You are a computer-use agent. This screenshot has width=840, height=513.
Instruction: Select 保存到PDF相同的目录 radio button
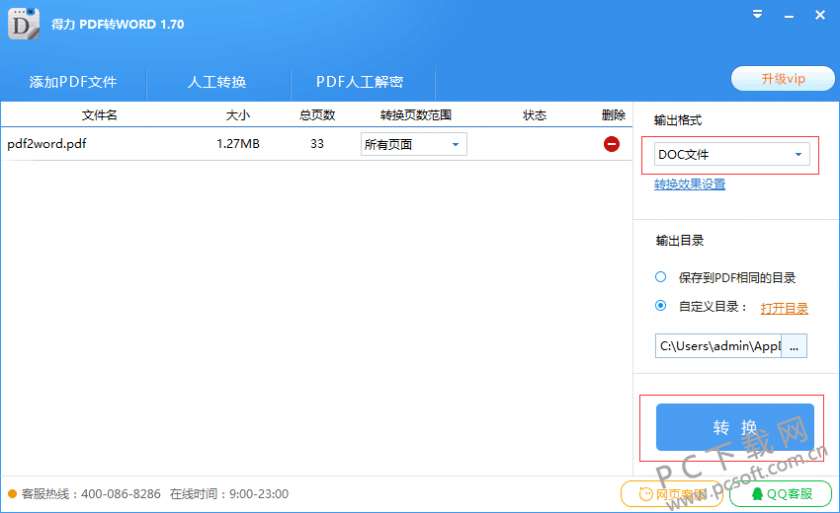point(661,277)
